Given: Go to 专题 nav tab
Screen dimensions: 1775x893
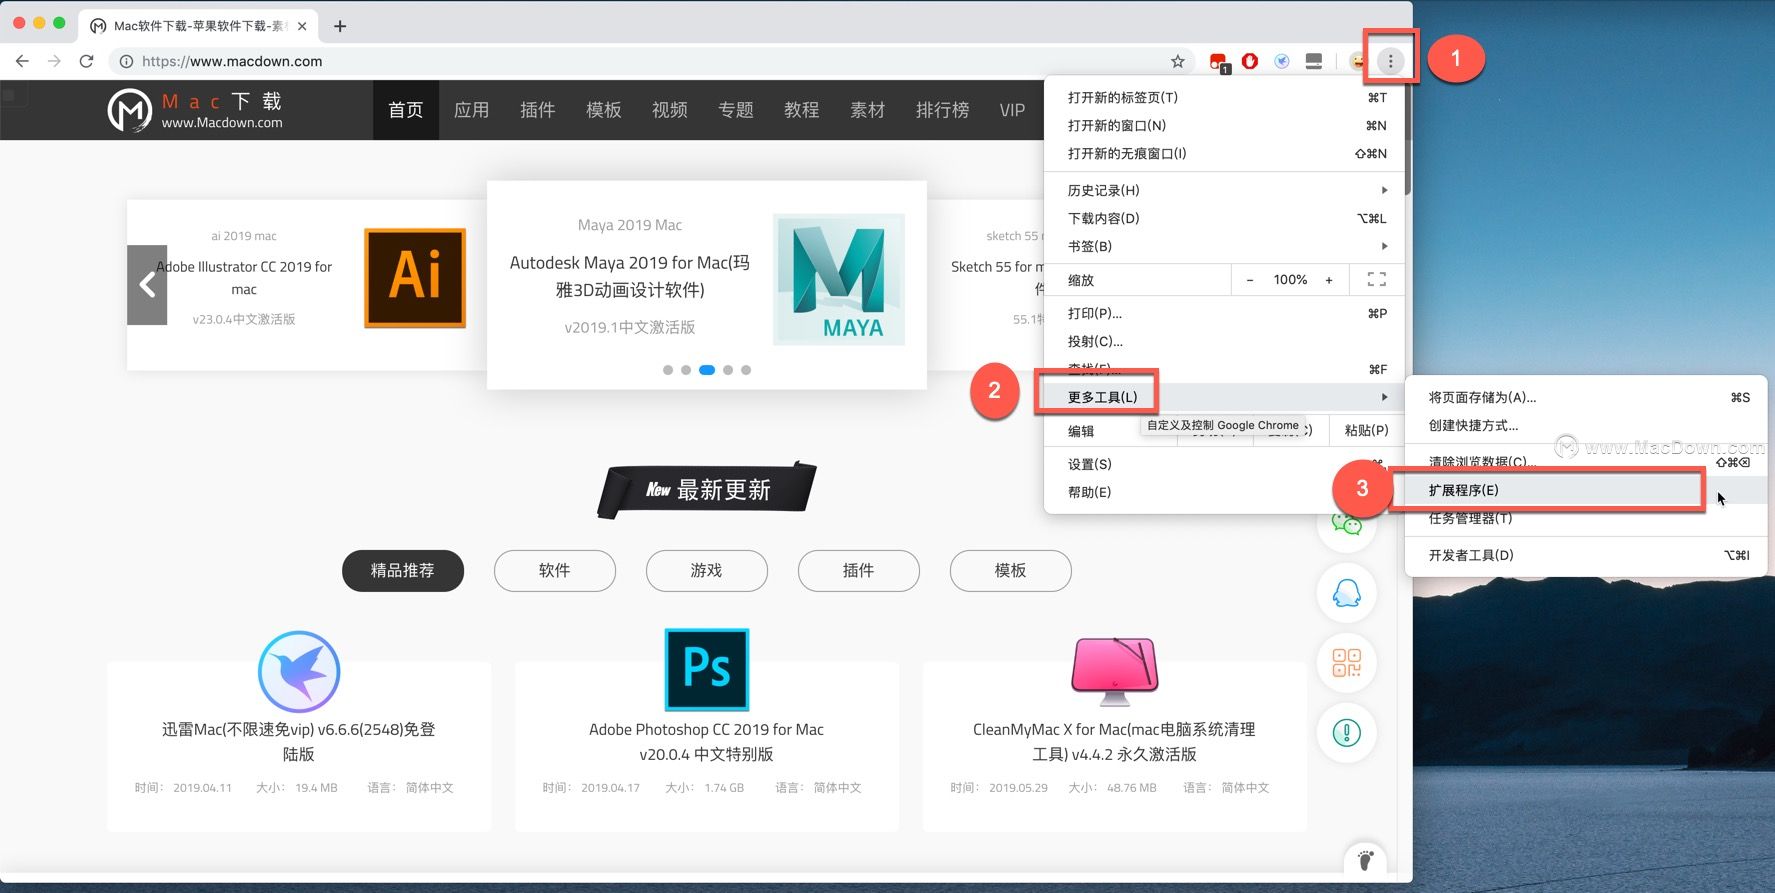Looking at the screenshot, I should pos(735,110).
